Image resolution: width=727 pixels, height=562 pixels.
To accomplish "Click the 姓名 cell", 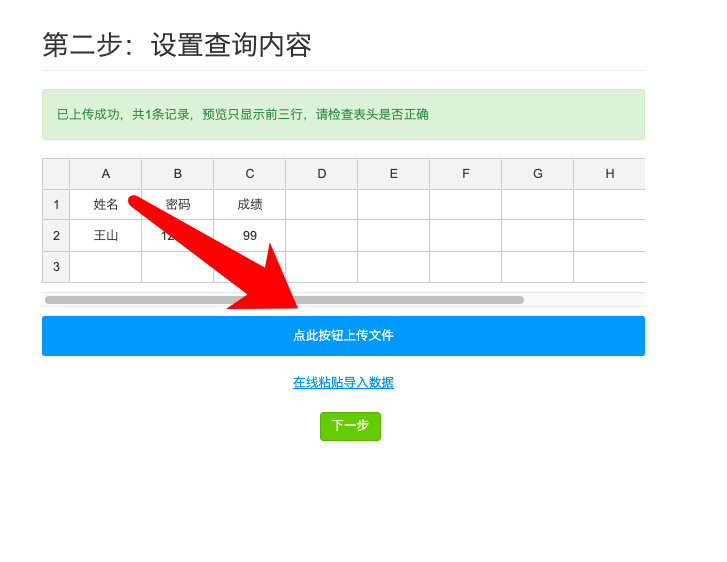I will (106, 204).
